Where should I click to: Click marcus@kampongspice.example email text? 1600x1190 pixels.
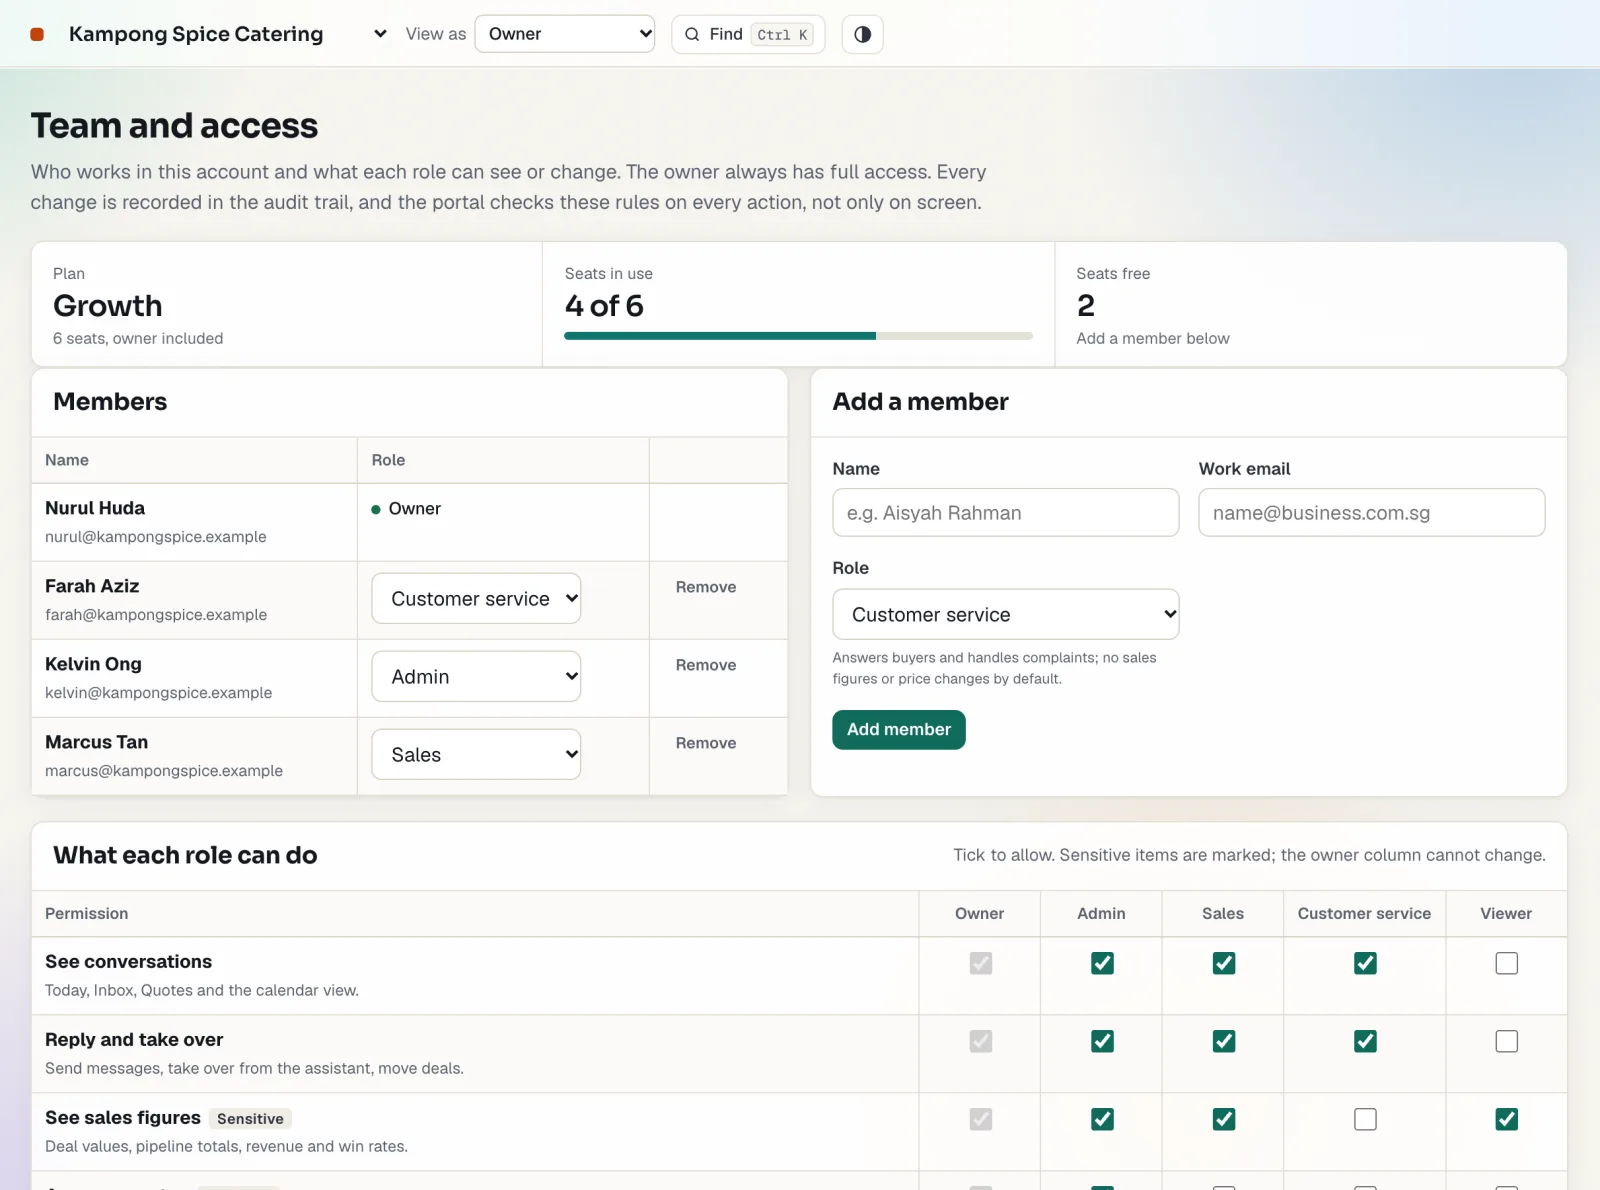point(164,771)
